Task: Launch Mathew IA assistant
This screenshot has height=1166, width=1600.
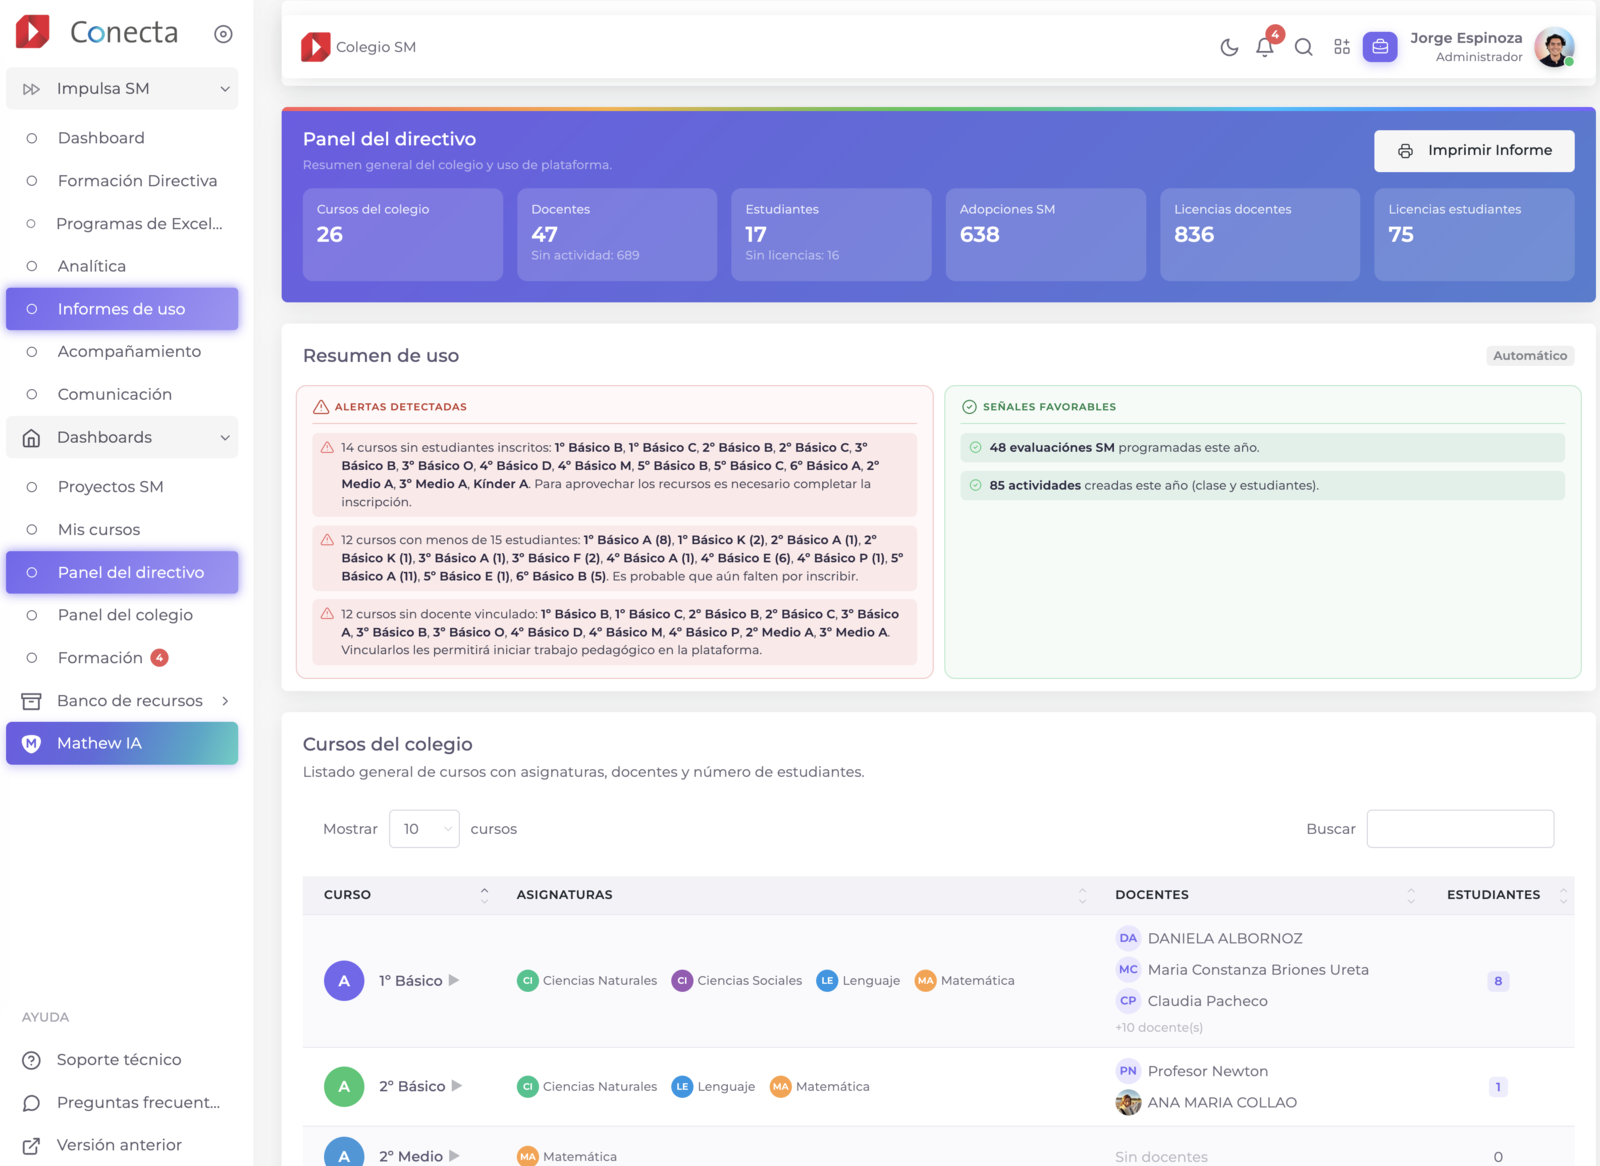Action: (122, 744)
